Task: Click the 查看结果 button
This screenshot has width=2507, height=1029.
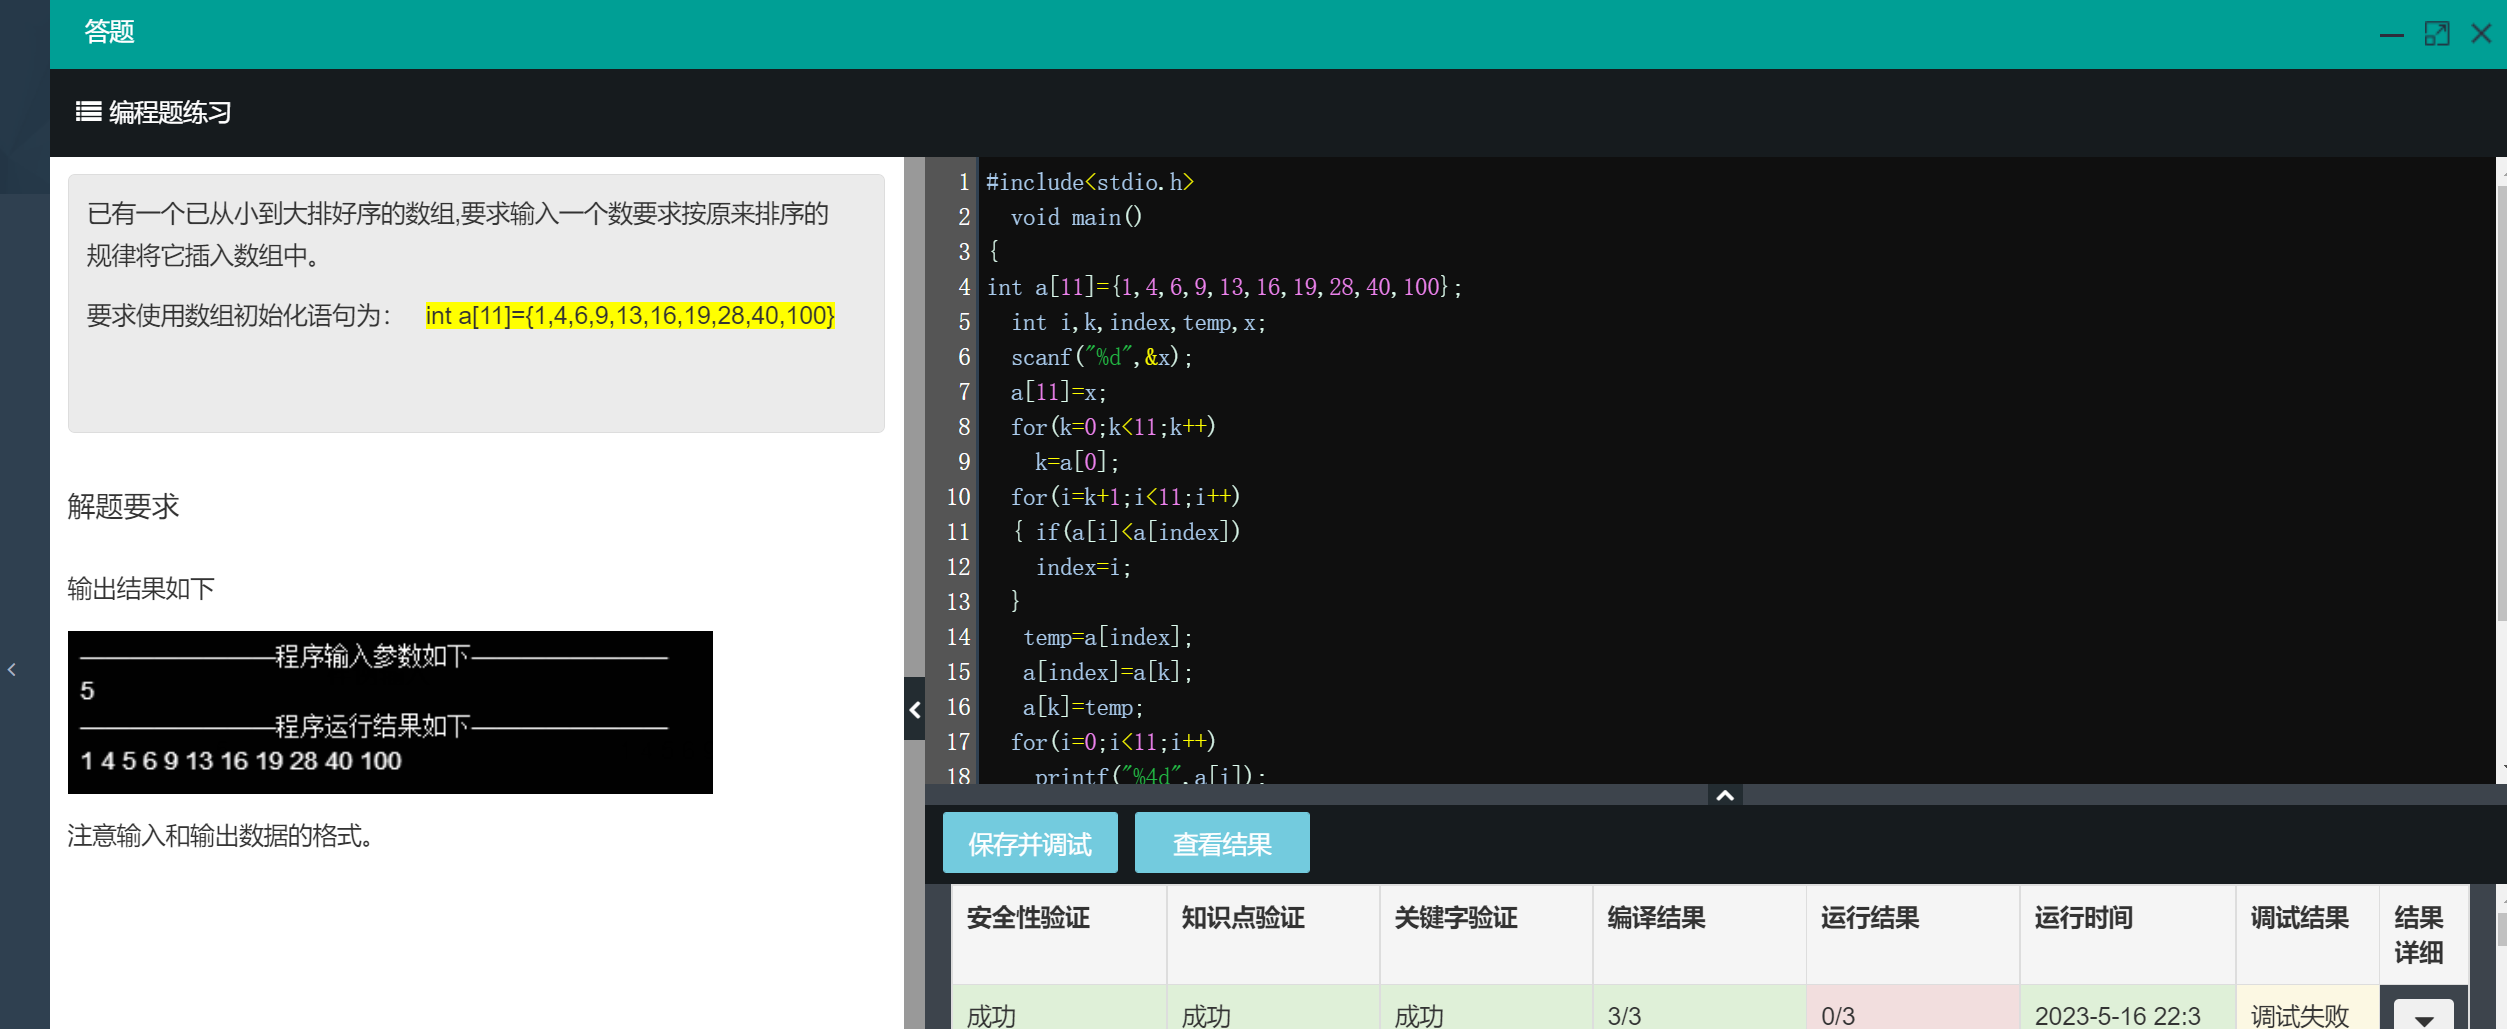Action: pos(1222,843)
